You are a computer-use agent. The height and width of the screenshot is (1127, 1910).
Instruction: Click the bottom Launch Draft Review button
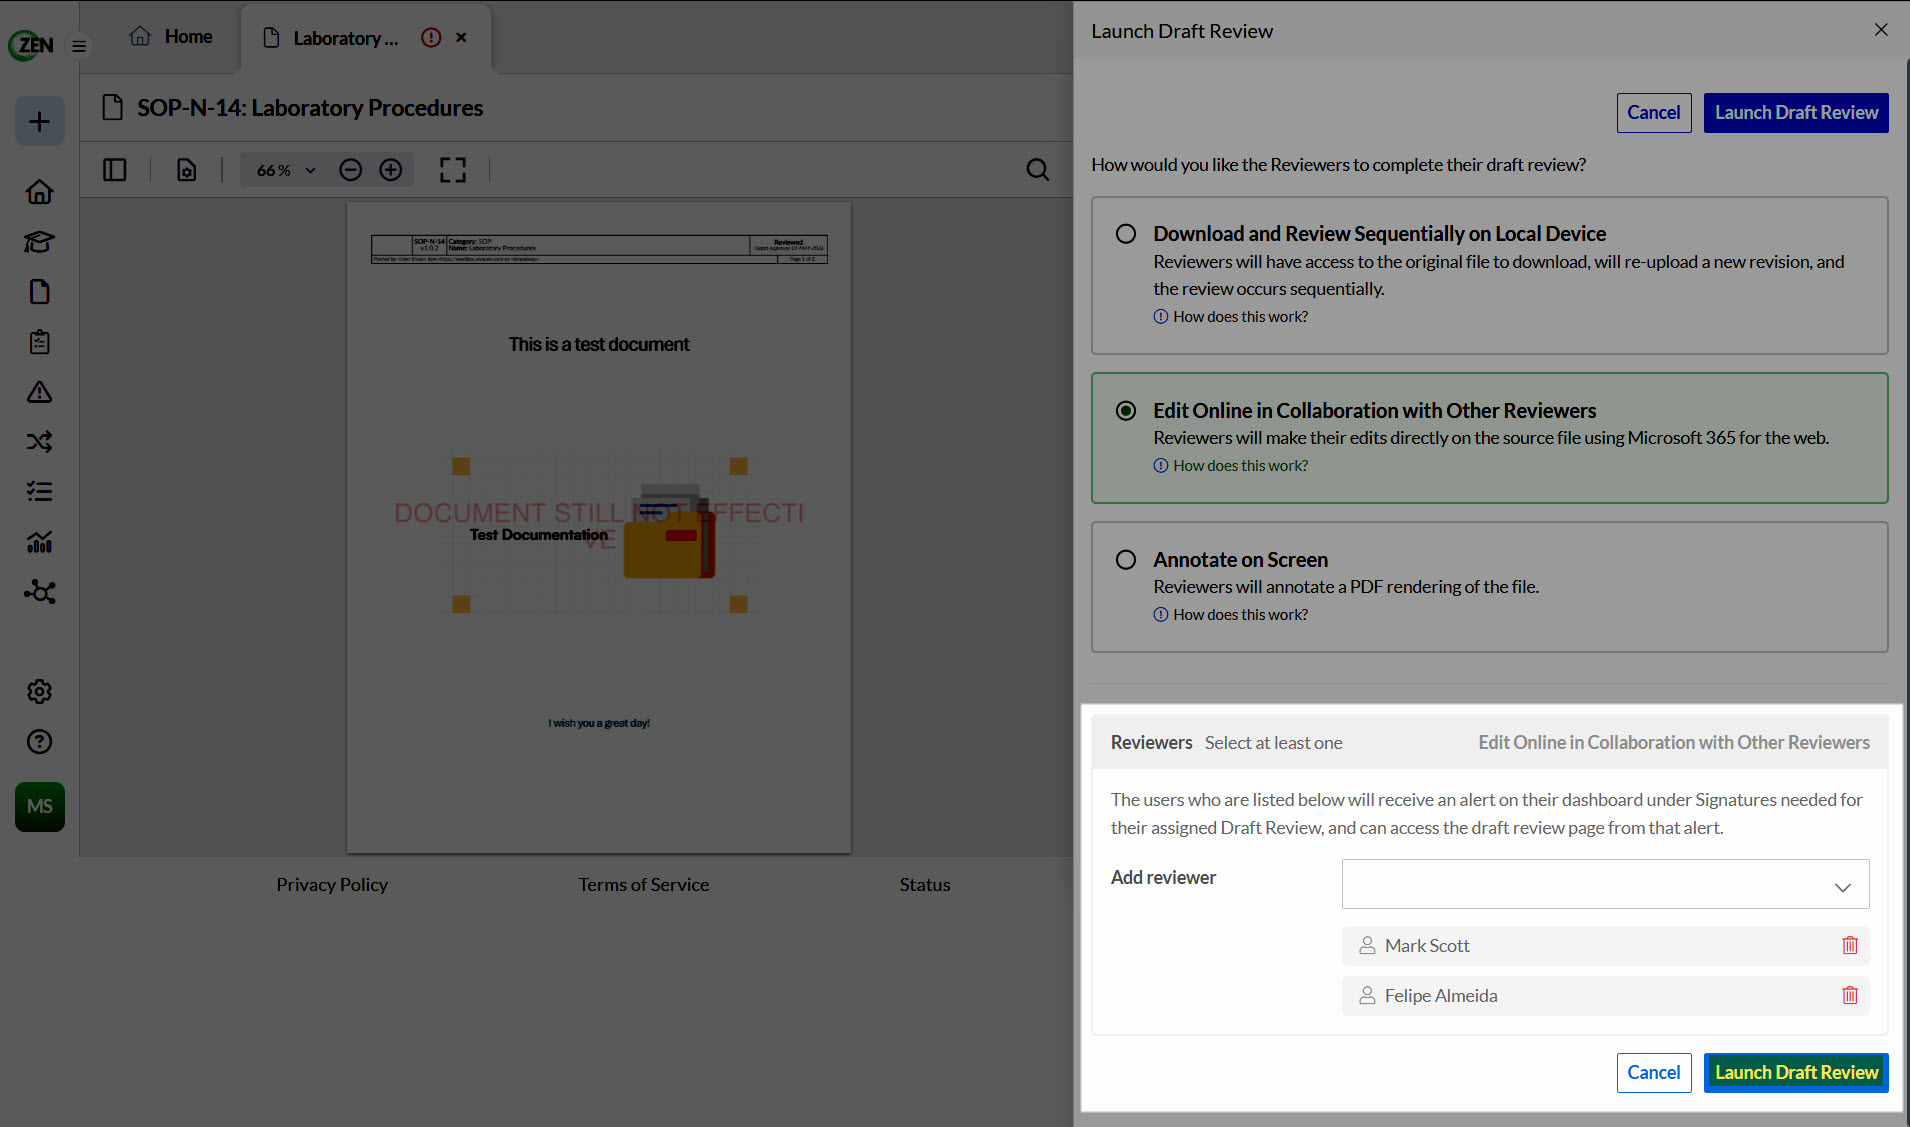tap(1796, 1073)
